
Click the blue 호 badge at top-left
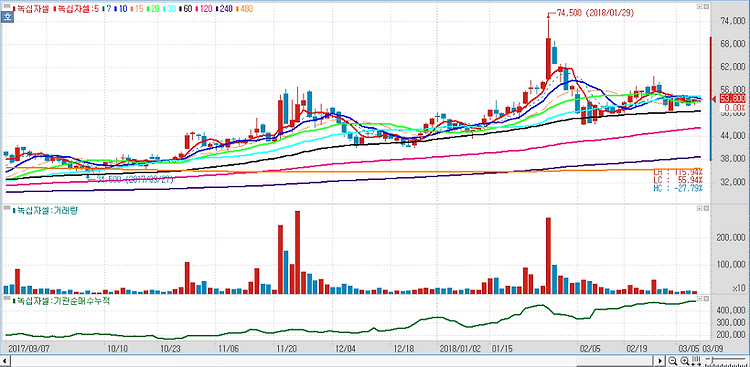point(7,17)
